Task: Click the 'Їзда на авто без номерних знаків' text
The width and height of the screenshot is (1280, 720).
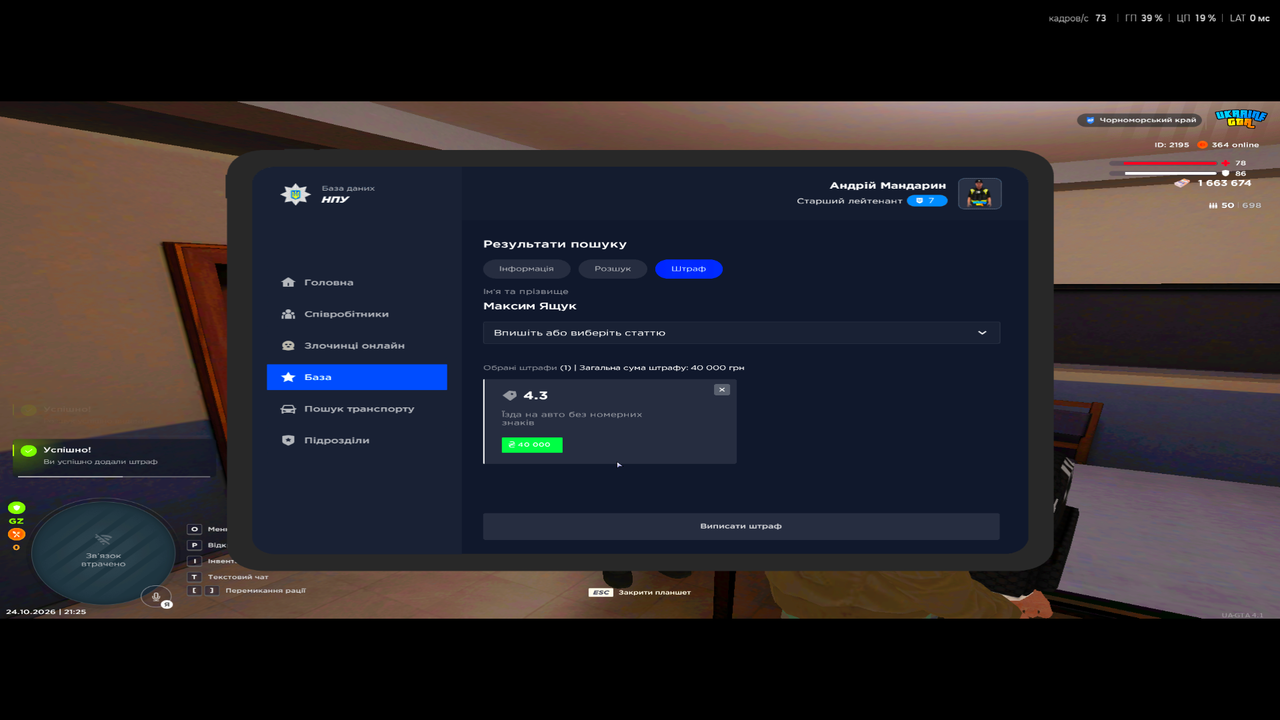Action: tap(572, 418)
